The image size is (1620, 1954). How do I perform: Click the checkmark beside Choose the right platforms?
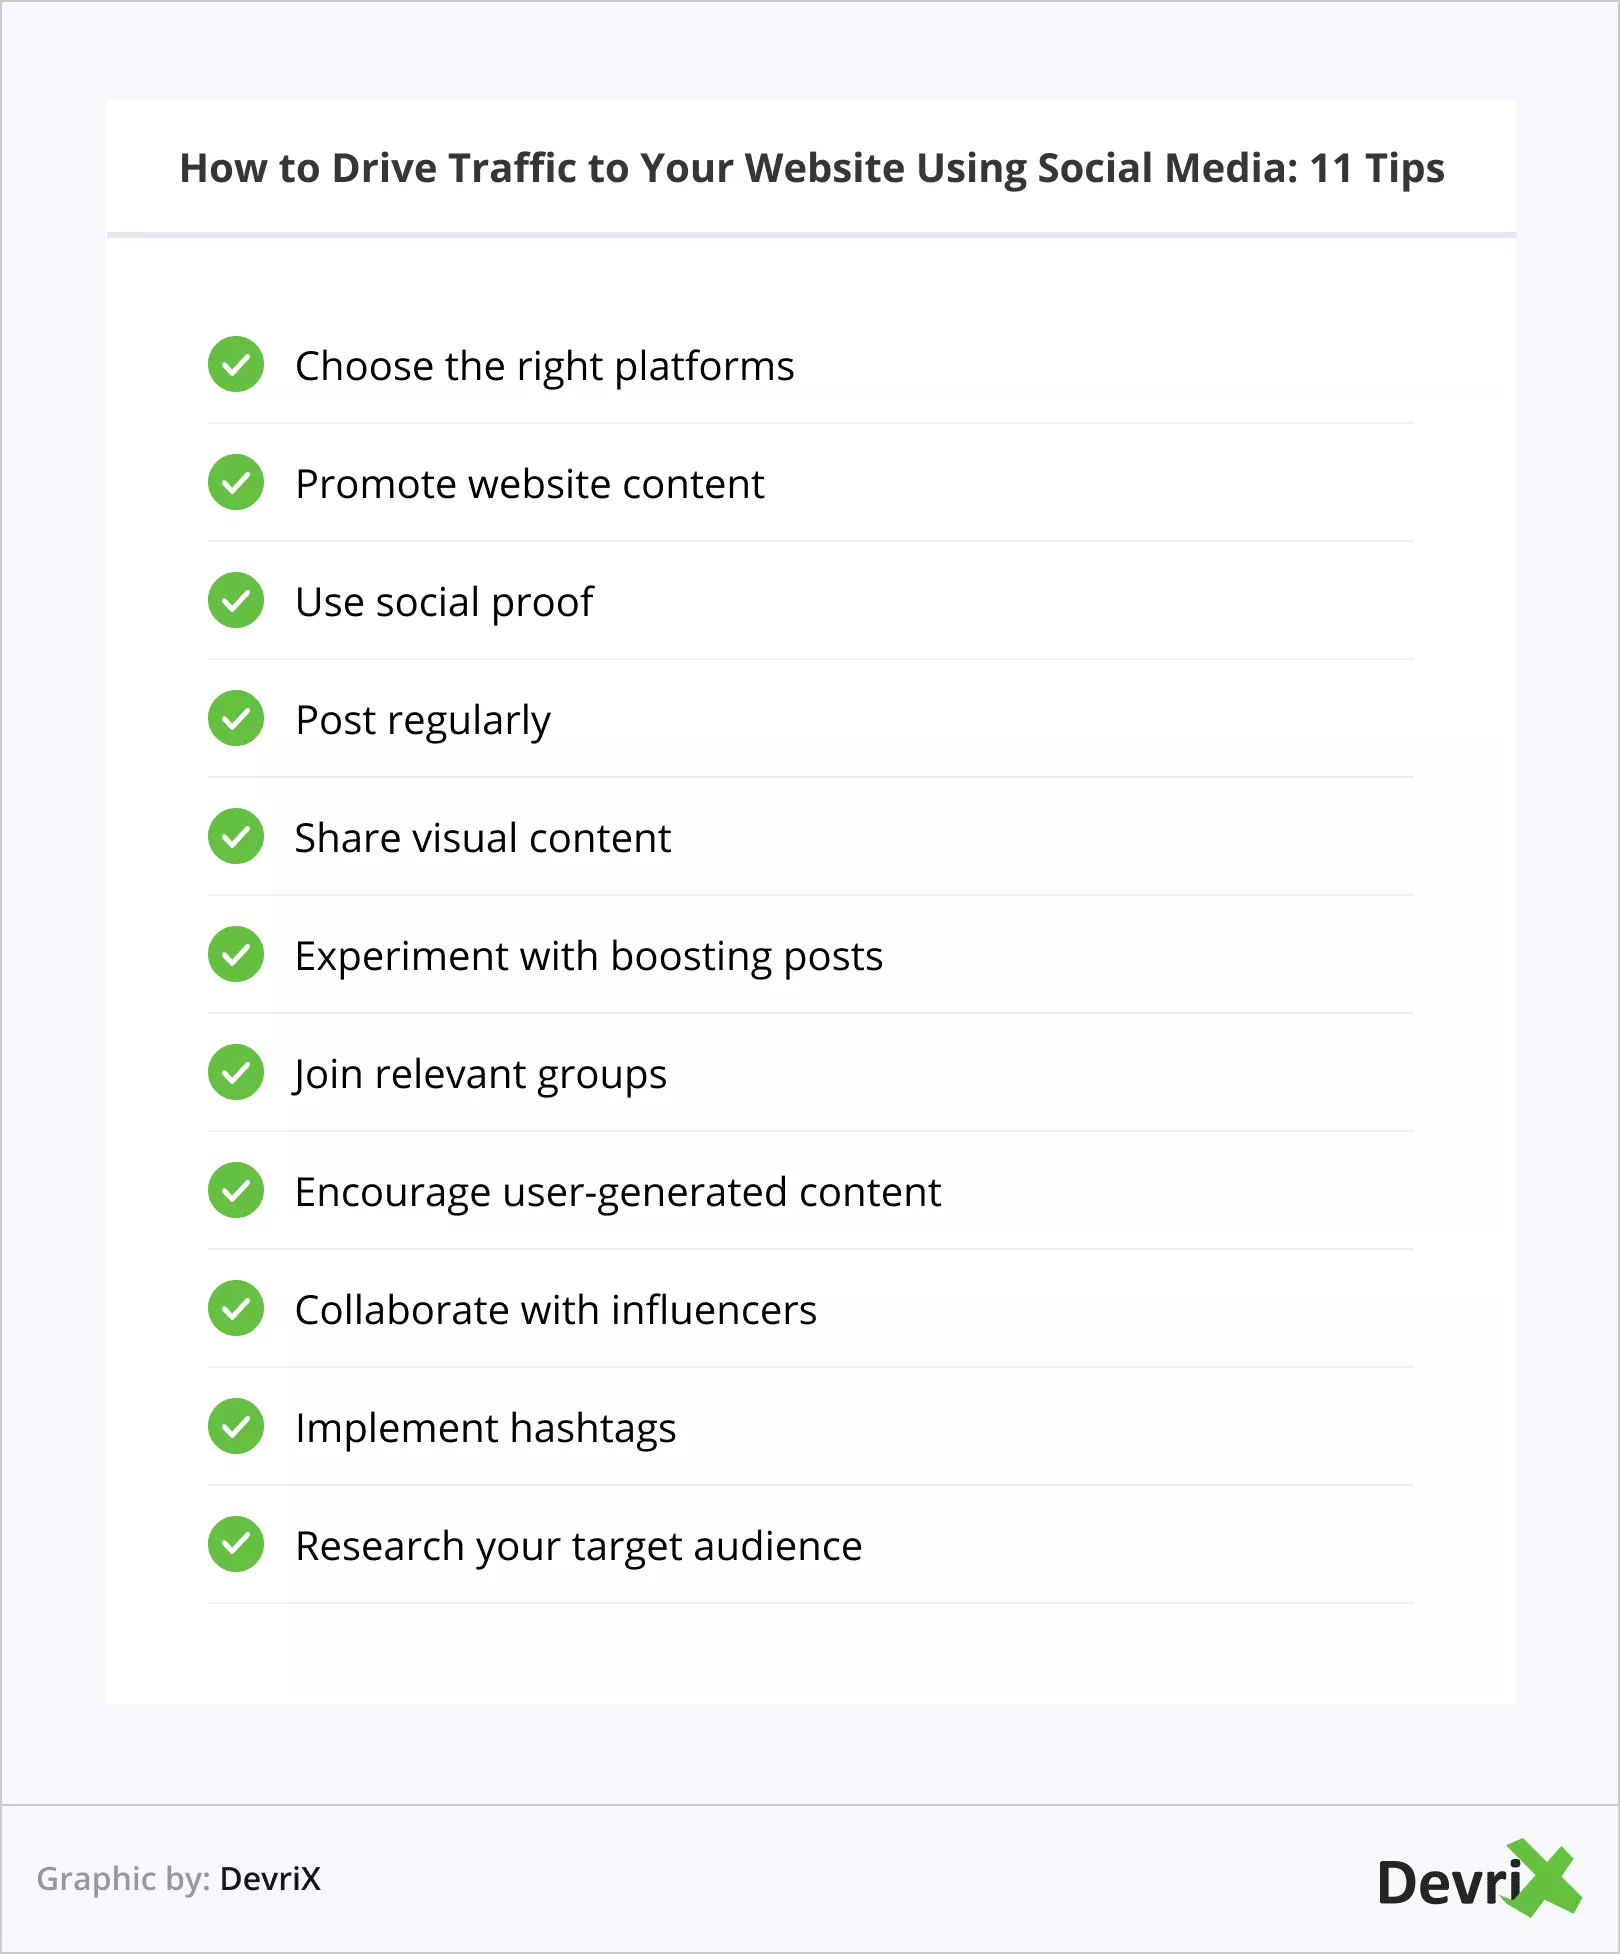point(236,365)
